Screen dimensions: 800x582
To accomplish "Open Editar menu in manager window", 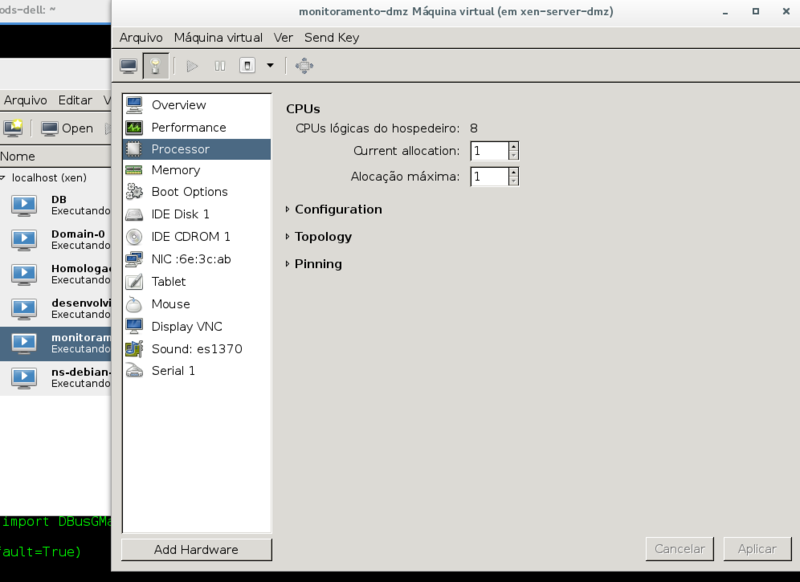I will [x=75, y=100].
